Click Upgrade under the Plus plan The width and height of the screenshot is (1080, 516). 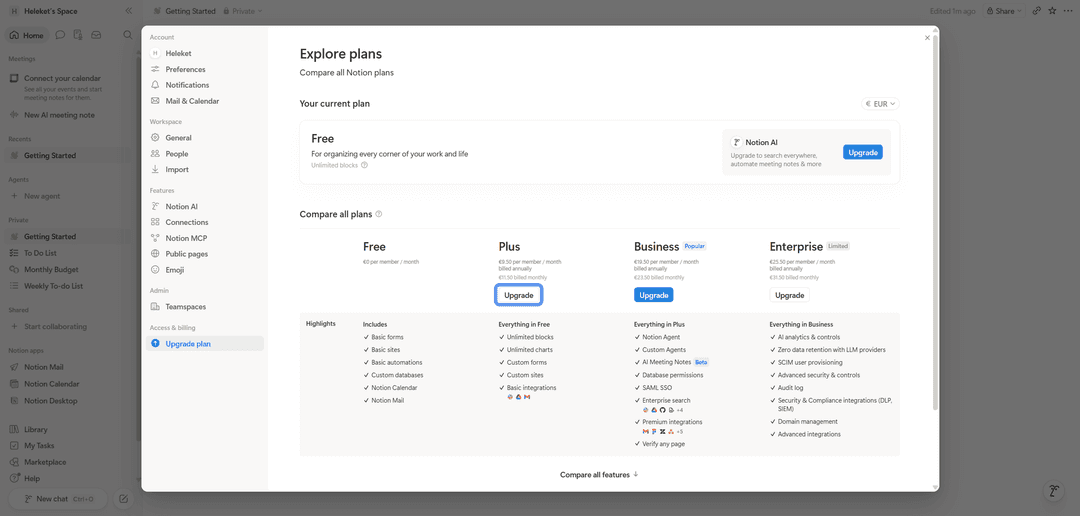click(519, 295)
